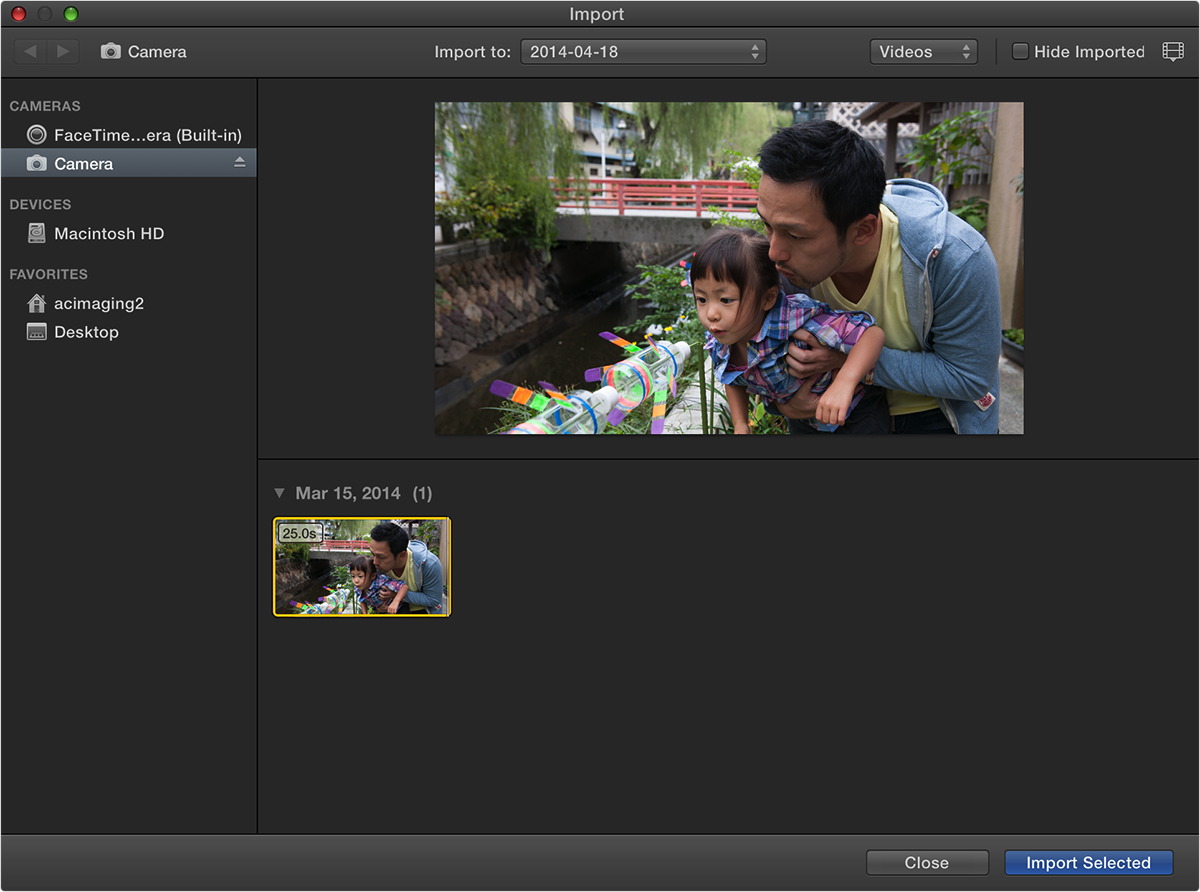Select the 25.0s video clip thumbnail
1200x892 pixels.
click(362, 566)
